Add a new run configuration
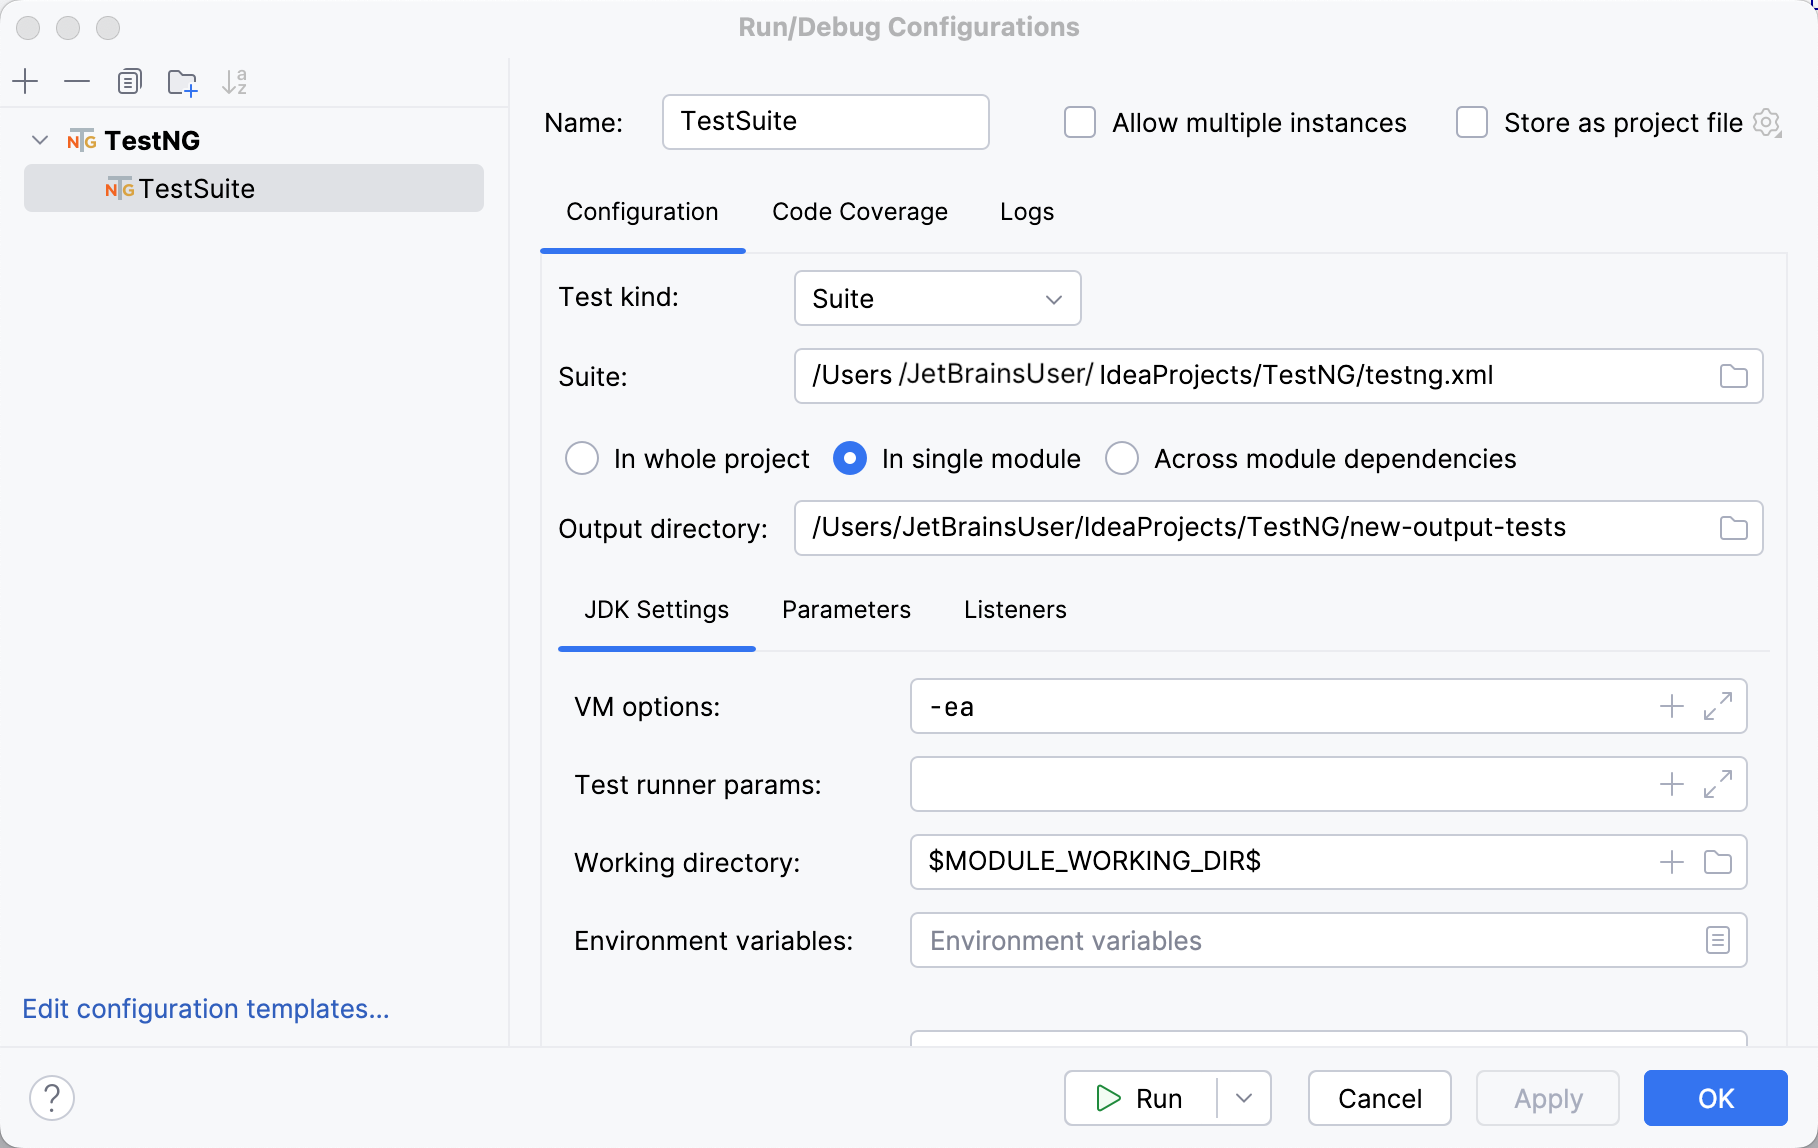1818x1148 pixels. (x=25, y=81)
